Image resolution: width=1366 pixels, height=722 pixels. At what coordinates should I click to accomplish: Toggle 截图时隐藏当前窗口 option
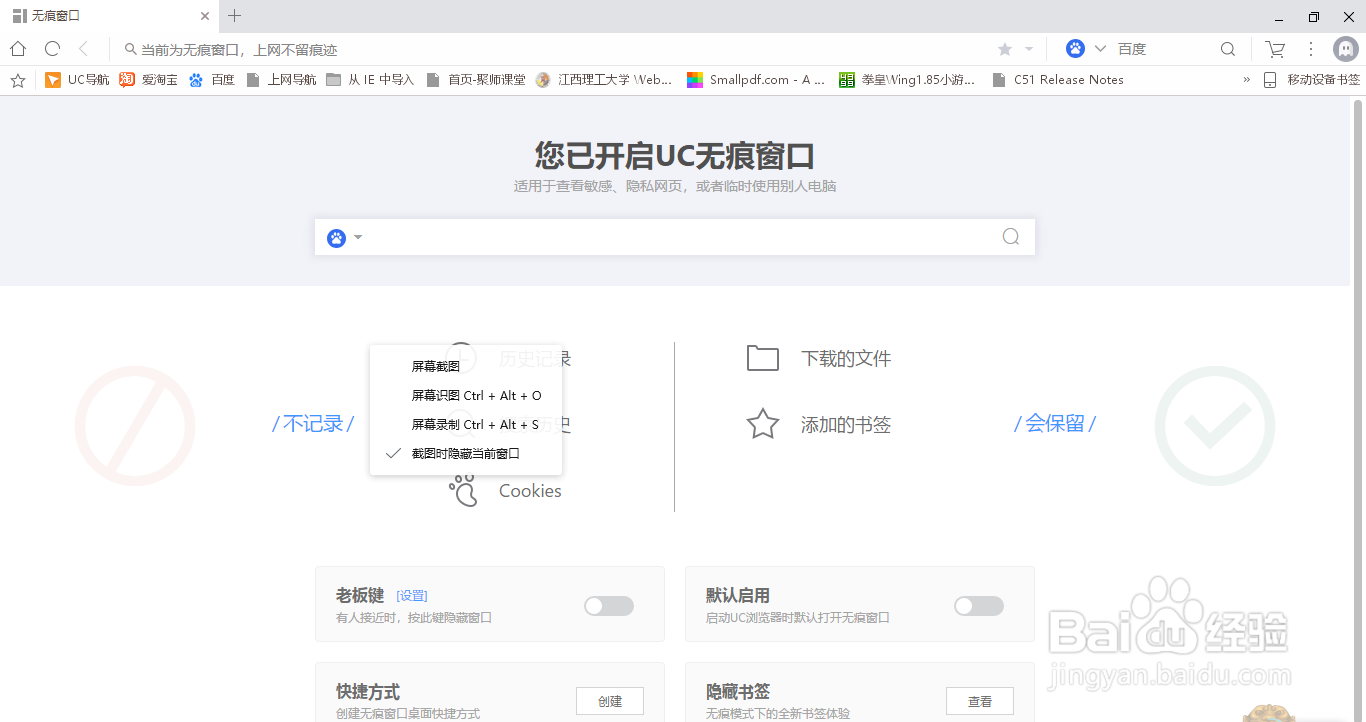(466, 454)
